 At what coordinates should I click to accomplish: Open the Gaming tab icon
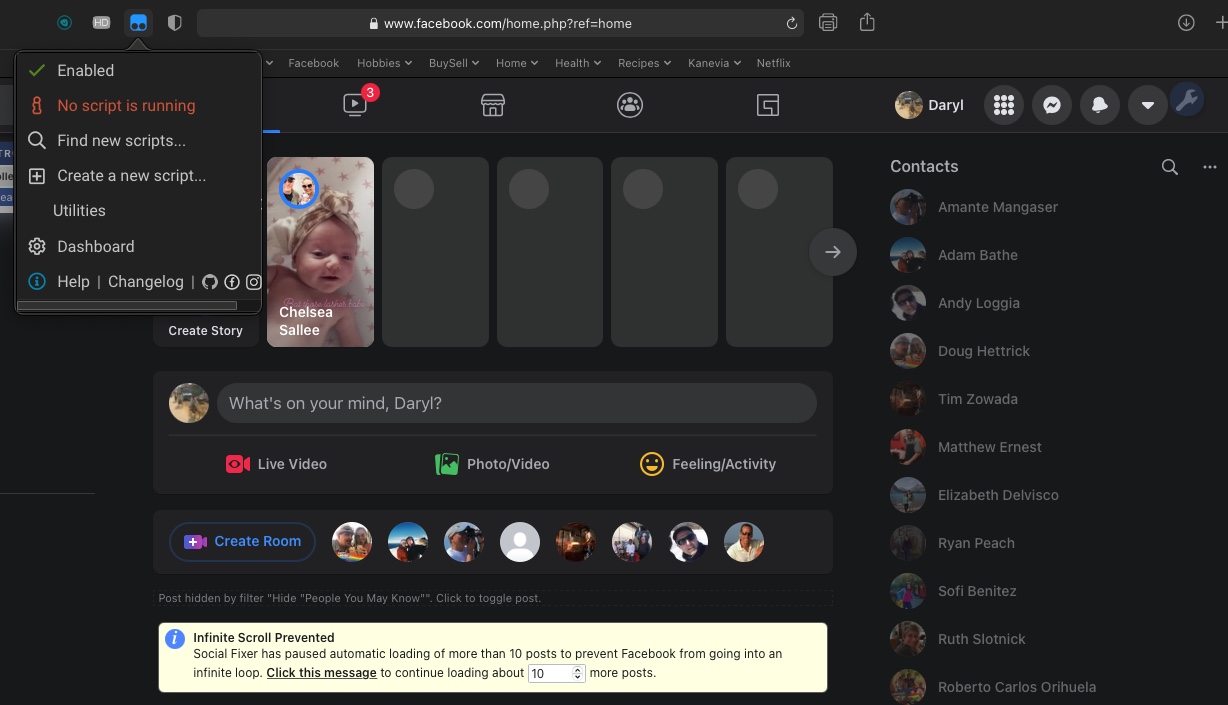click(767, 105)
